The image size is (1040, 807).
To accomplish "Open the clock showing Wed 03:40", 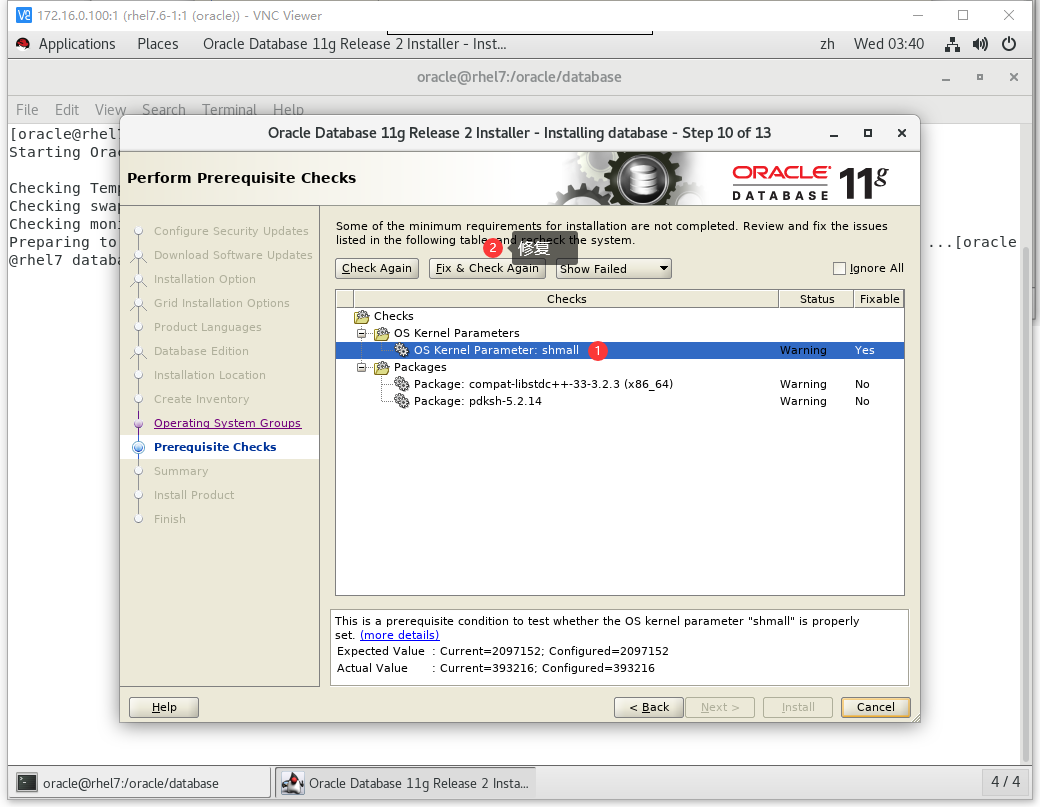I will [889, 44].
